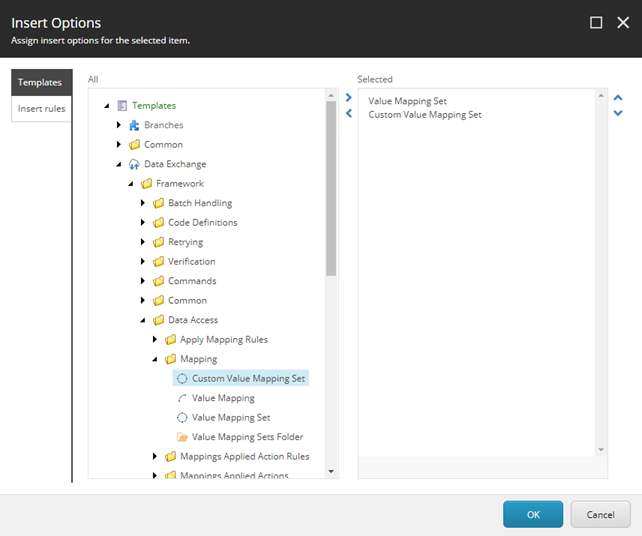Click the Data Access folder icon
Screen dimensions: 642x536
(158, 320)
